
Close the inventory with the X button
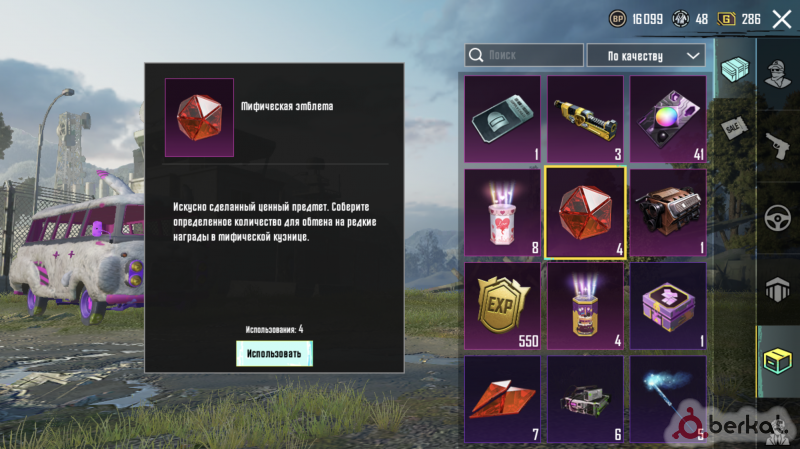coord(782,19)
